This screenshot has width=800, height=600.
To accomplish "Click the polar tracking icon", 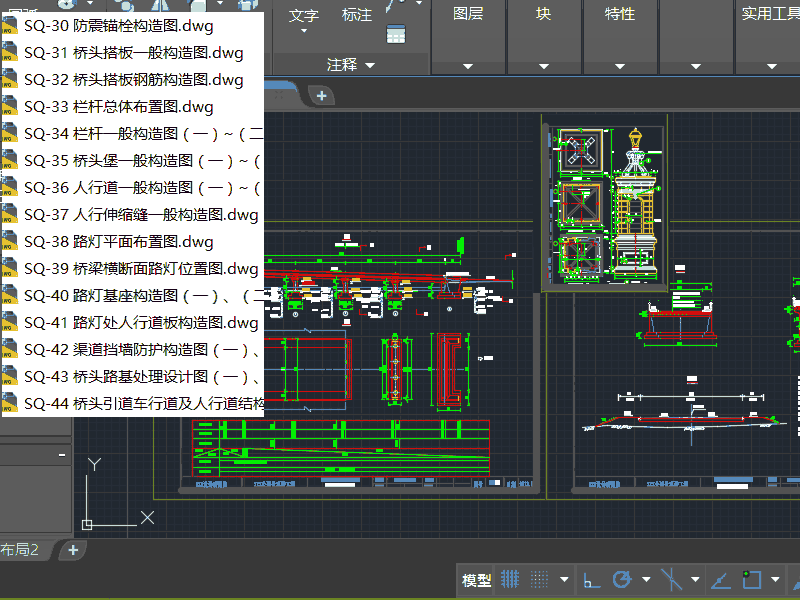I will click(x=622, y=579).
